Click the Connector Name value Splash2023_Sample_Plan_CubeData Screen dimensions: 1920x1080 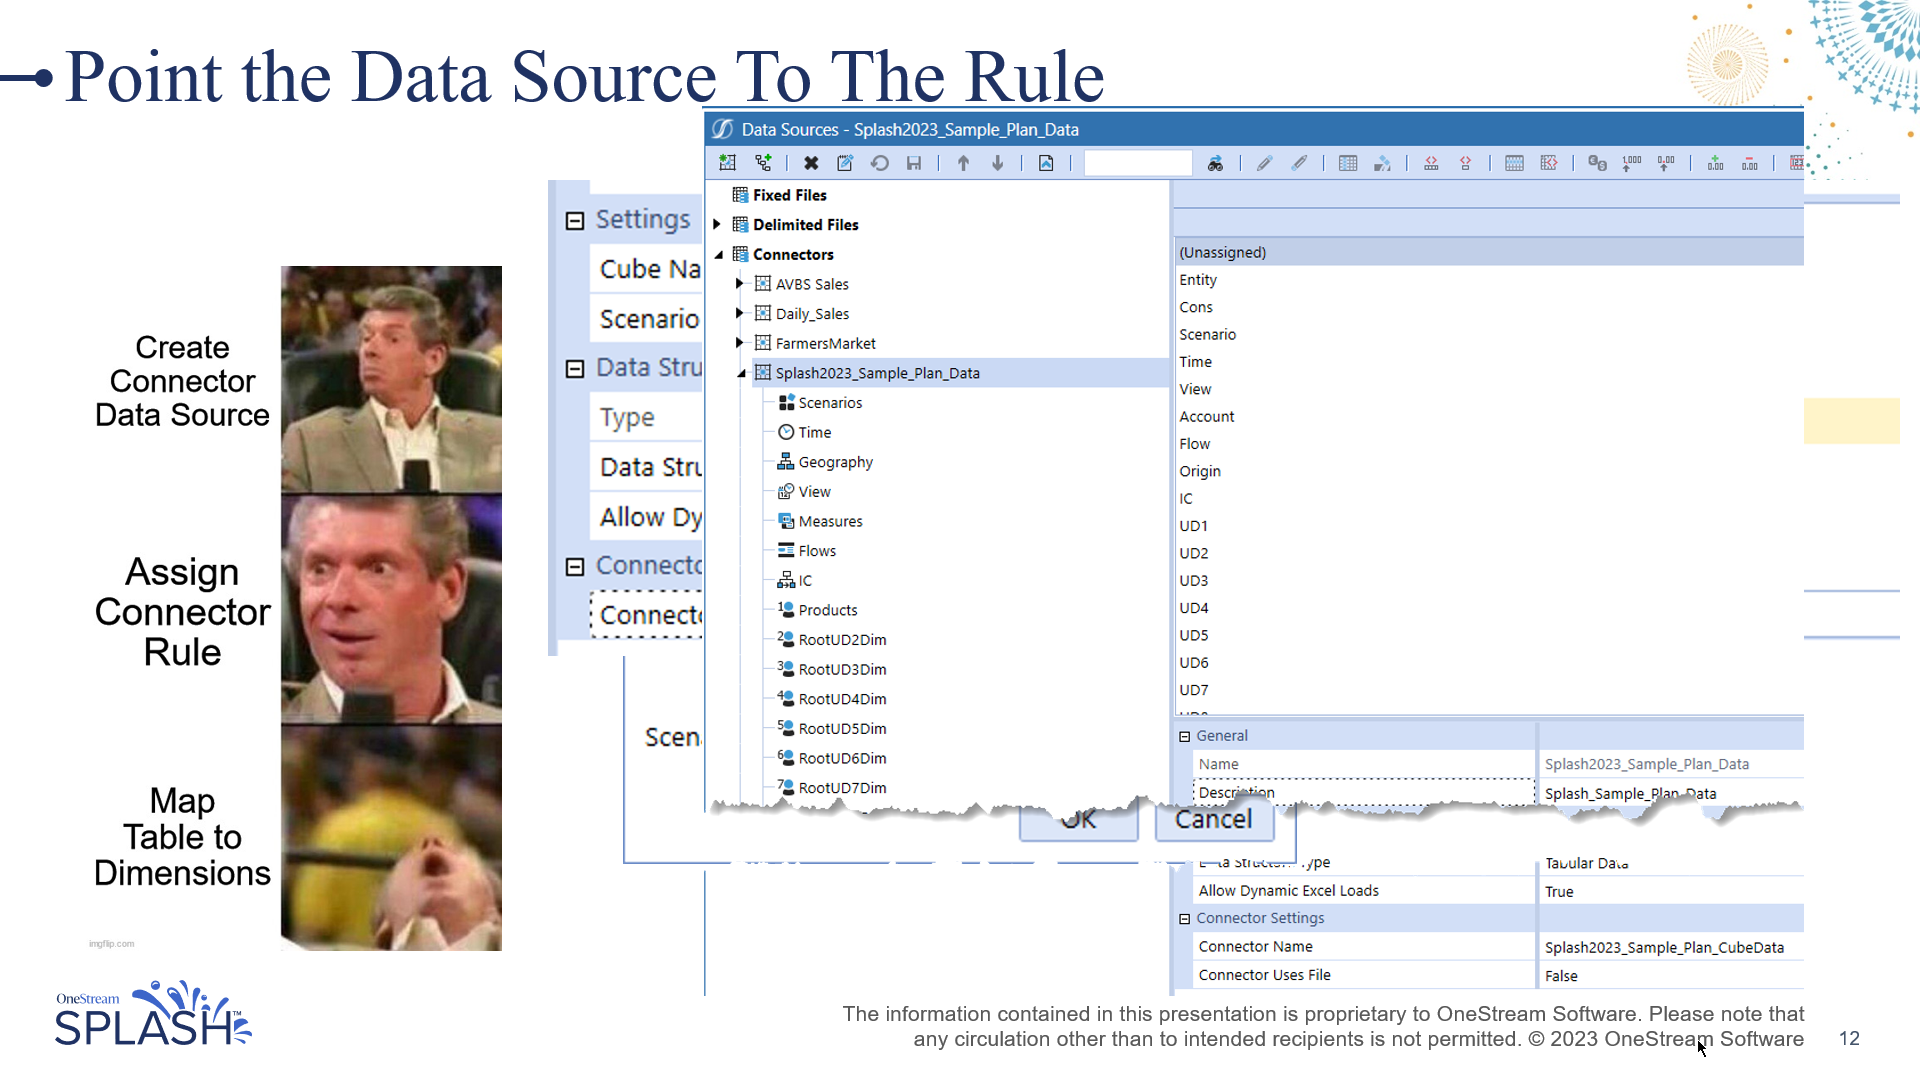(x=1670, y=947)
